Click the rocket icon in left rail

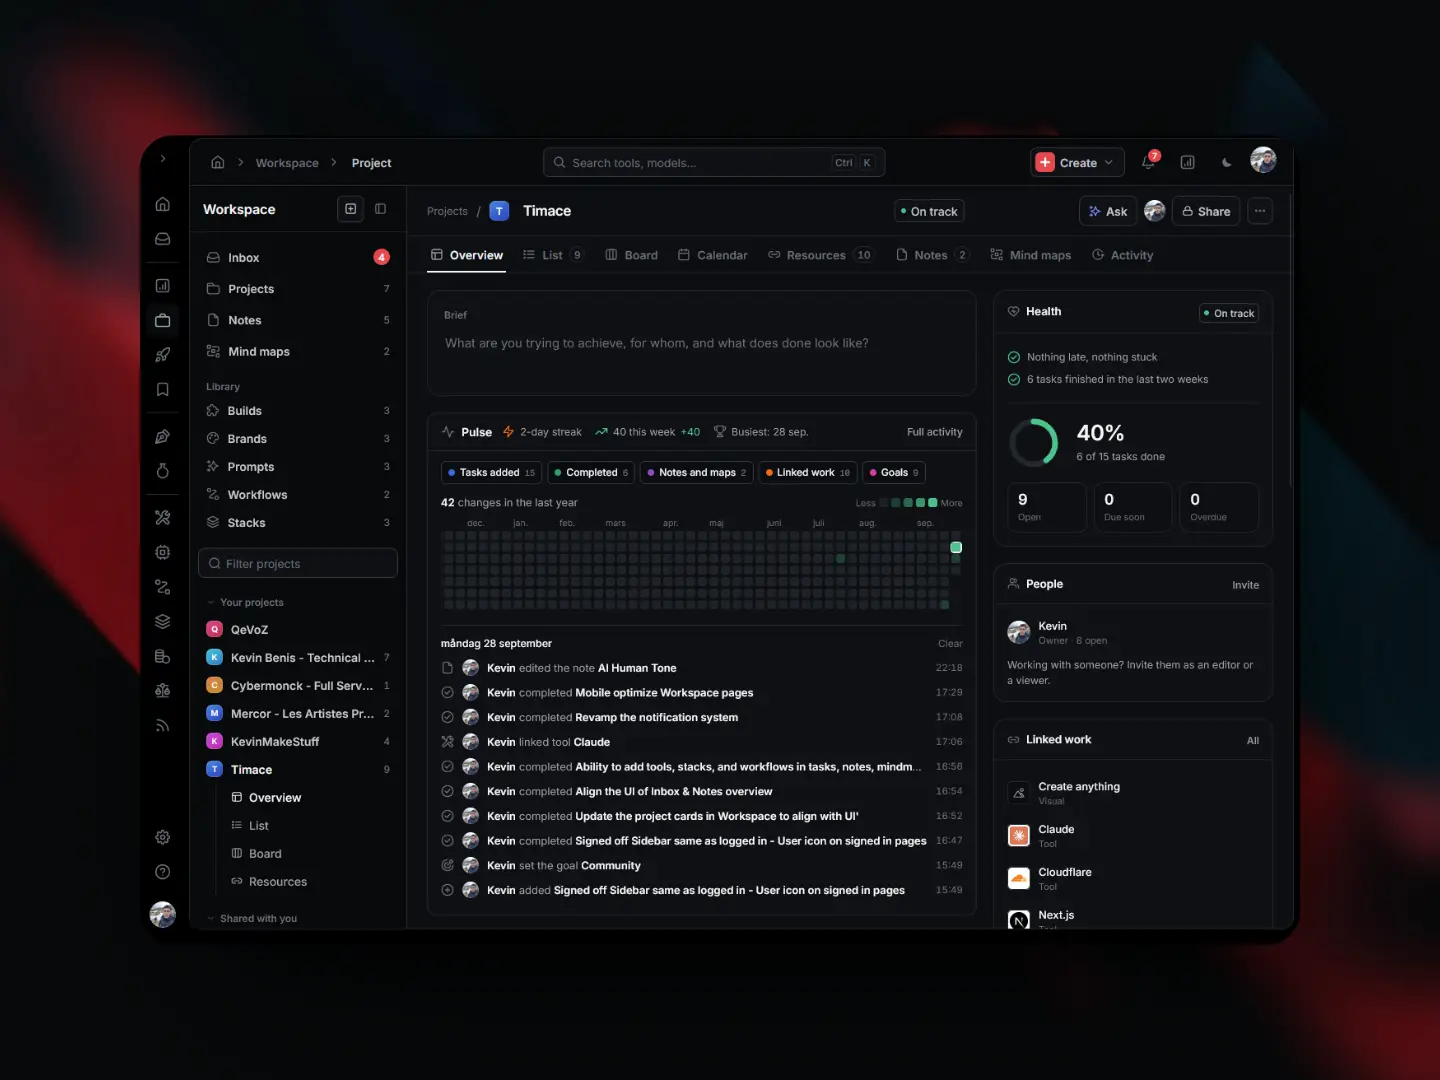tap(163, 355)
